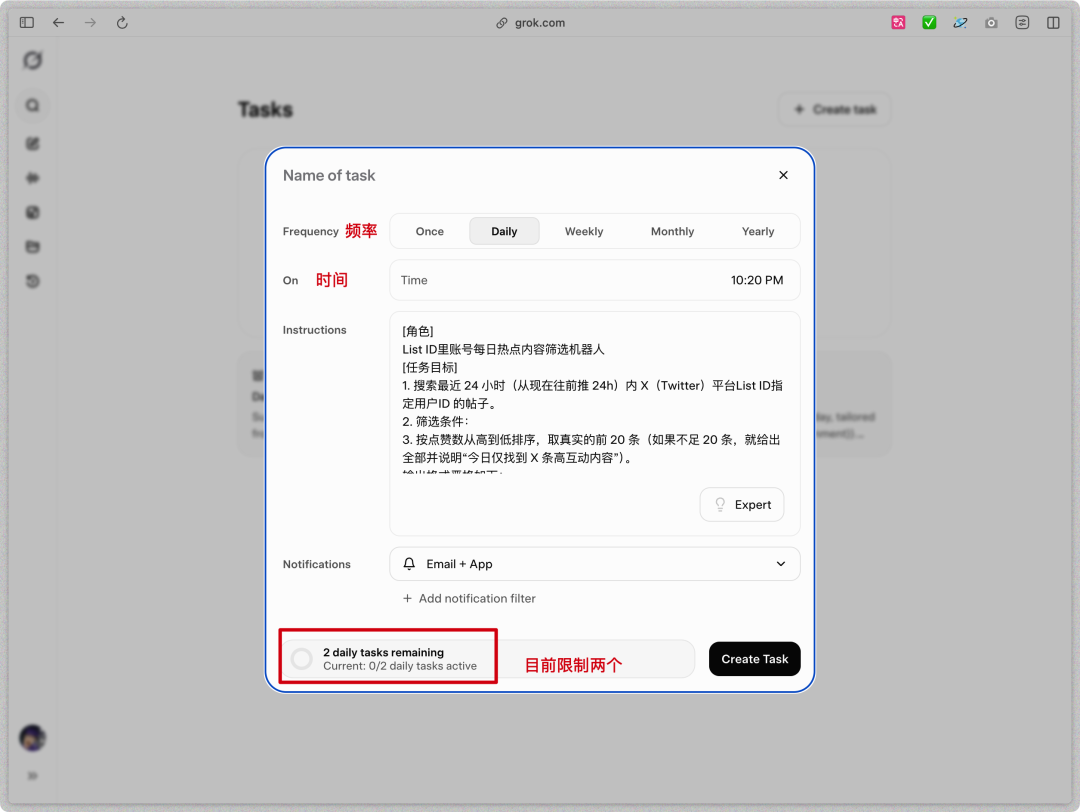Click the notification bell icon beside Email + App
Screen dimensions: 1080x812
409,564
